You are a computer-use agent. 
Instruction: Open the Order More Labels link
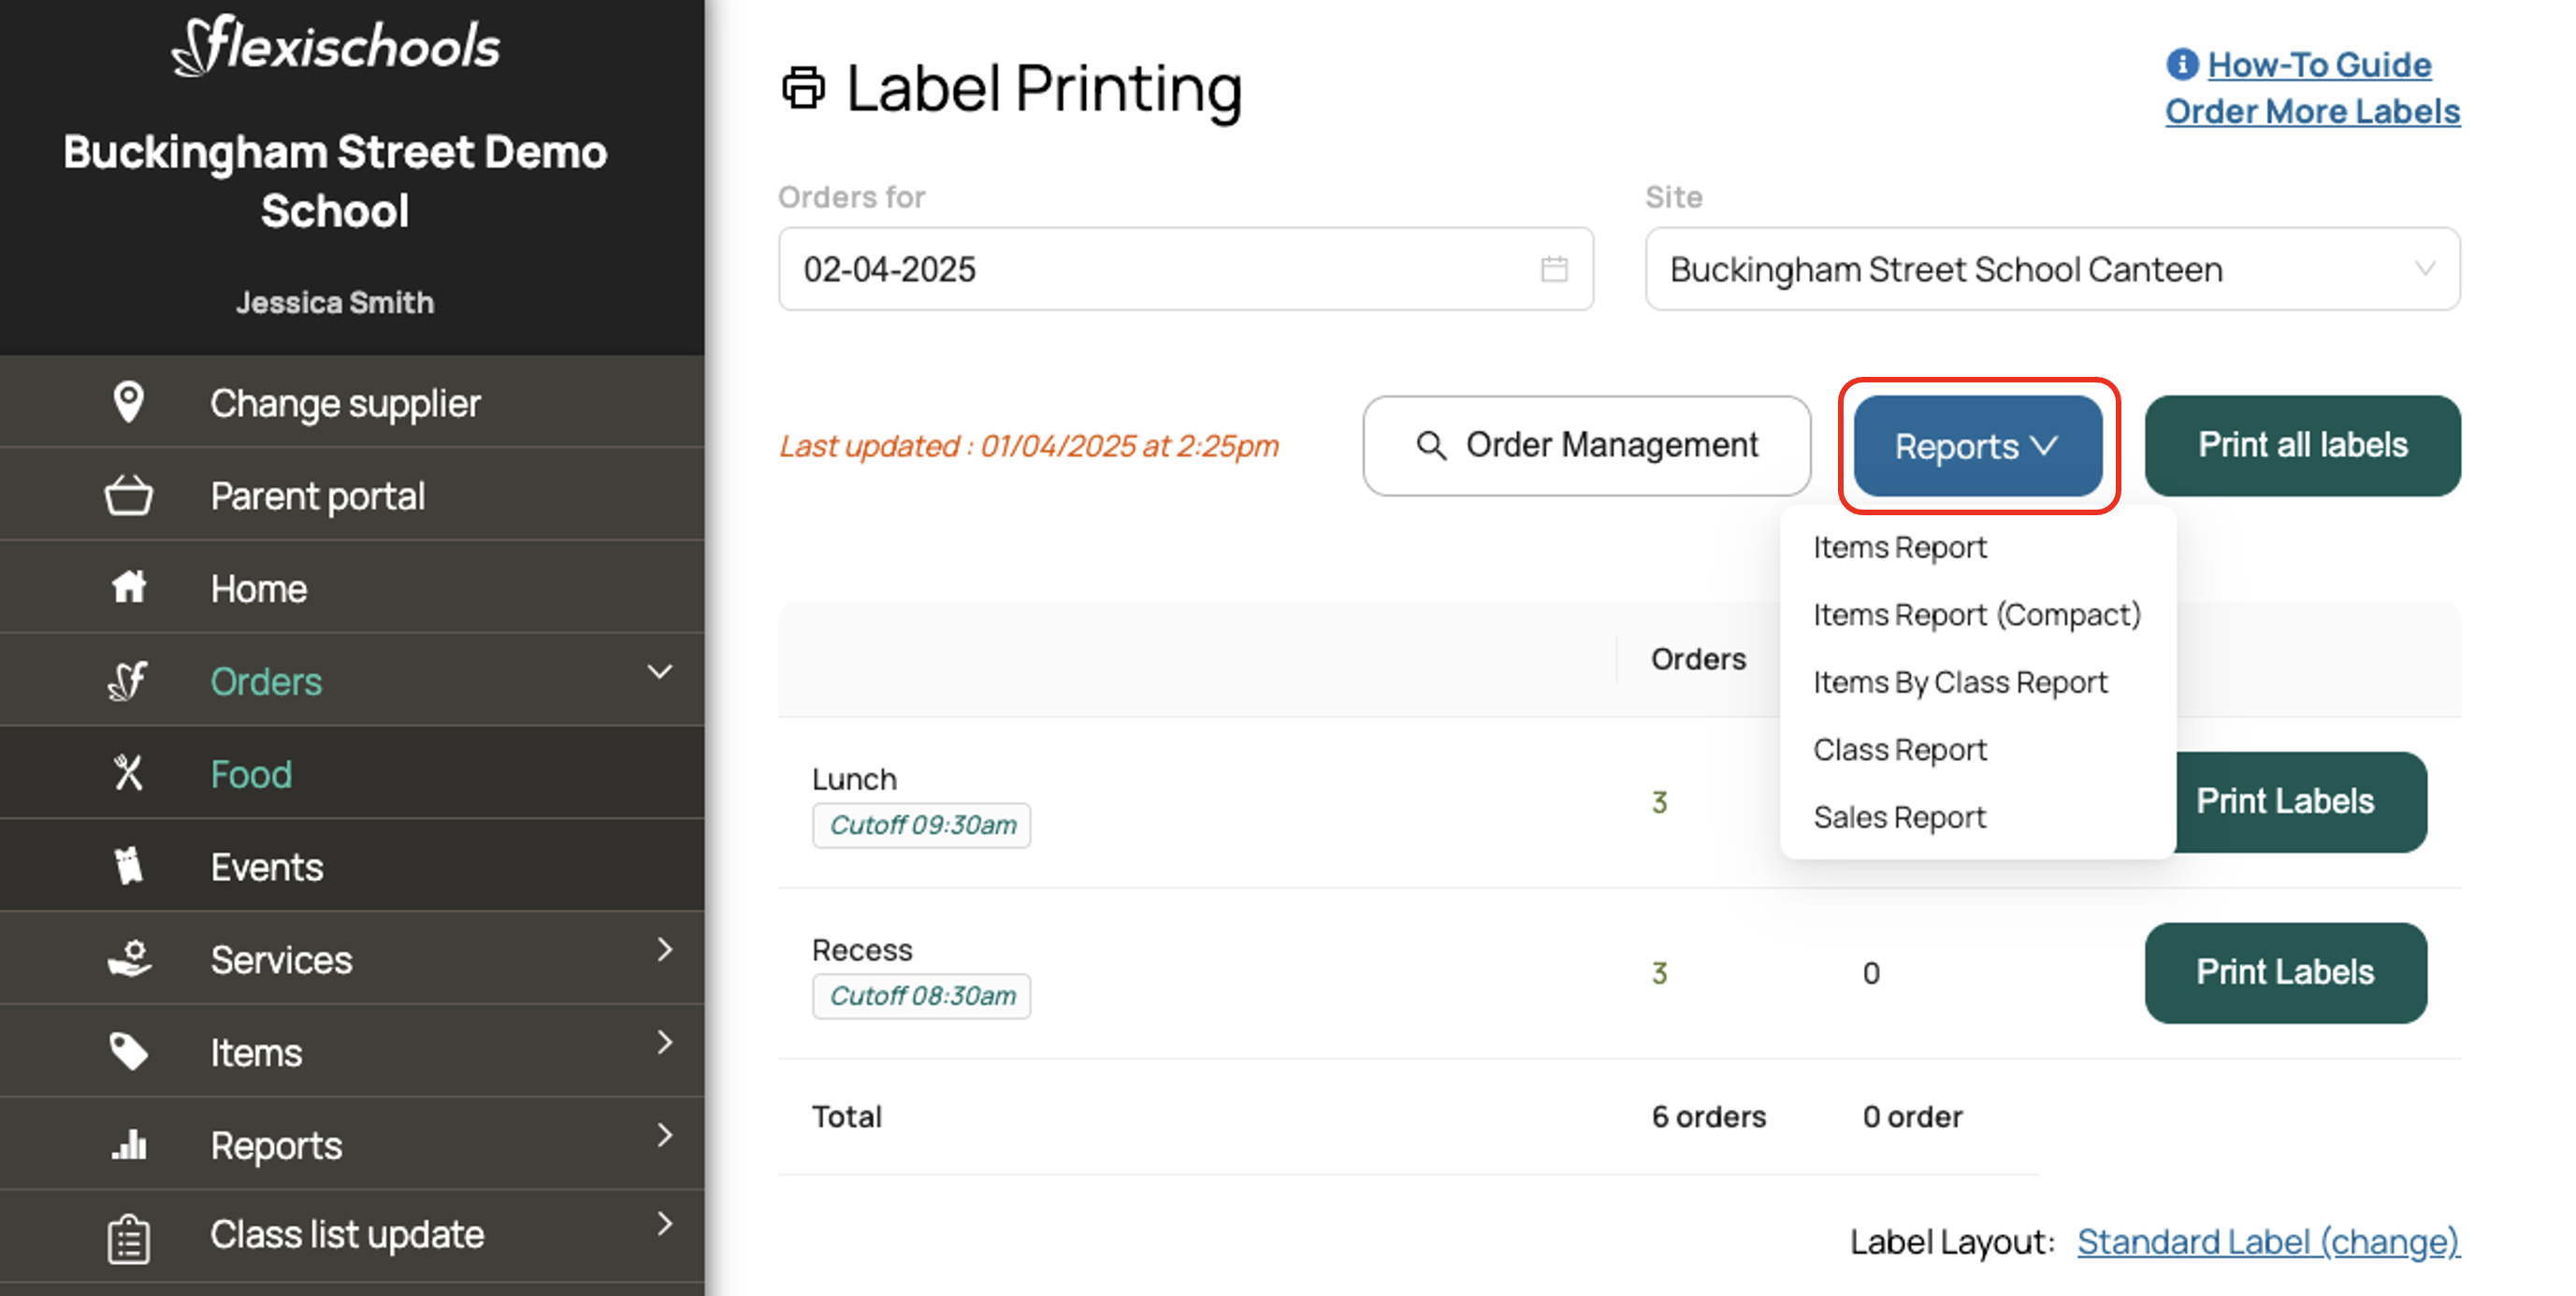click(x=2312, y=111)
